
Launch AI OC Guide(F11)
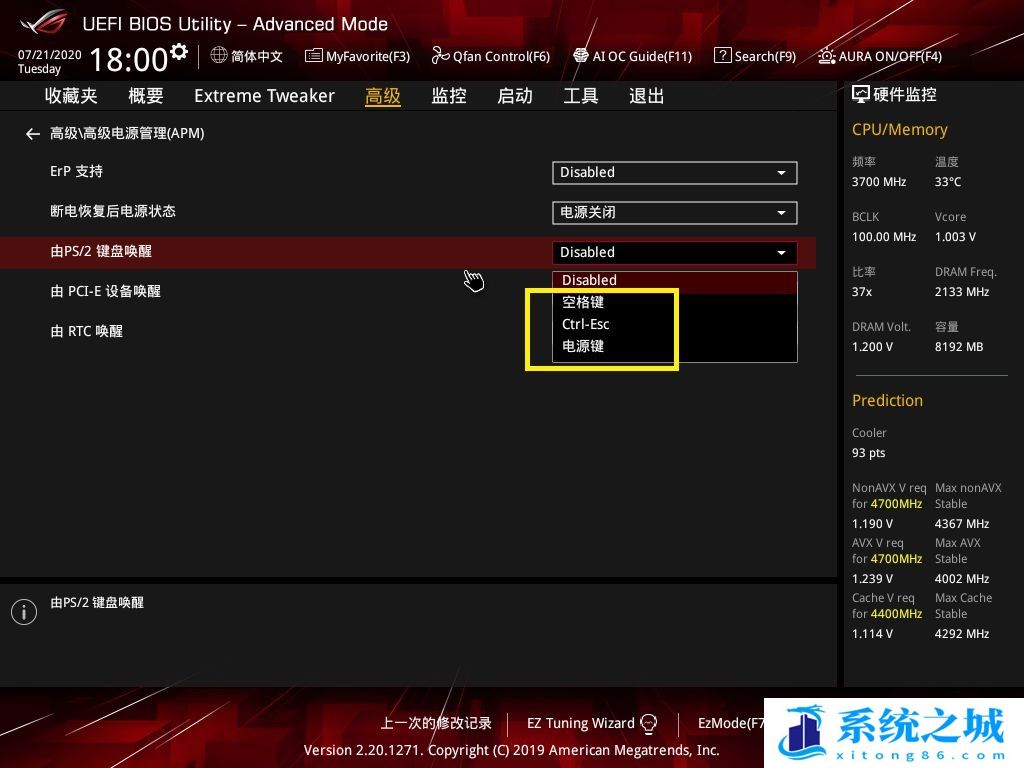642,57
